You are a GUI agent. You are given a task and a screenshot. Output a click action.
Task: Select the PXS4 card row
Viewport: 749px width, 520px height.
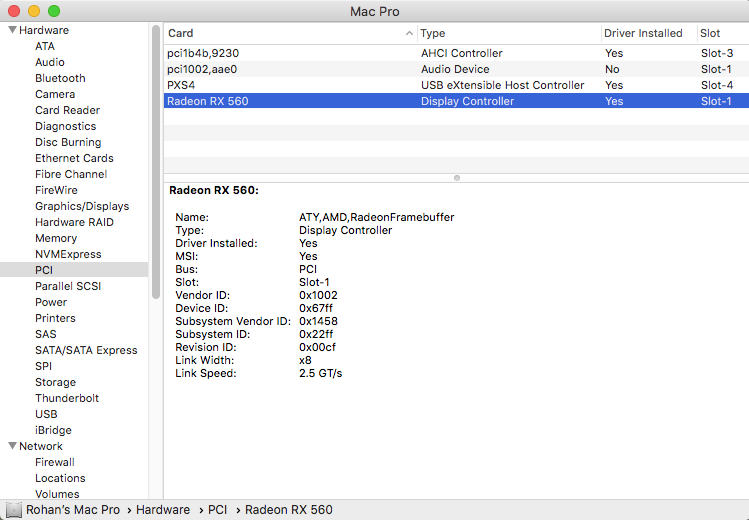456,85
